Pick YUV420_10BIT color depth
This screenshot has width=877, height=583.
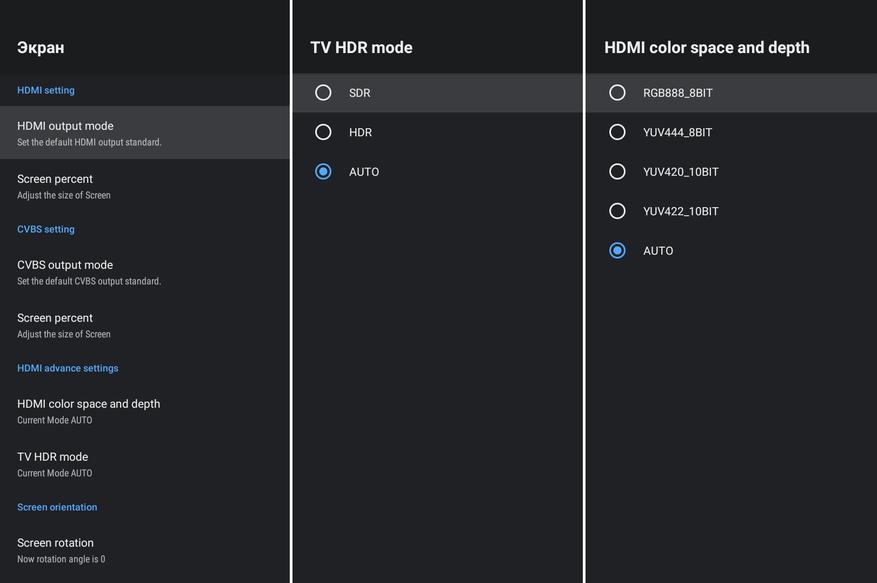617,172
